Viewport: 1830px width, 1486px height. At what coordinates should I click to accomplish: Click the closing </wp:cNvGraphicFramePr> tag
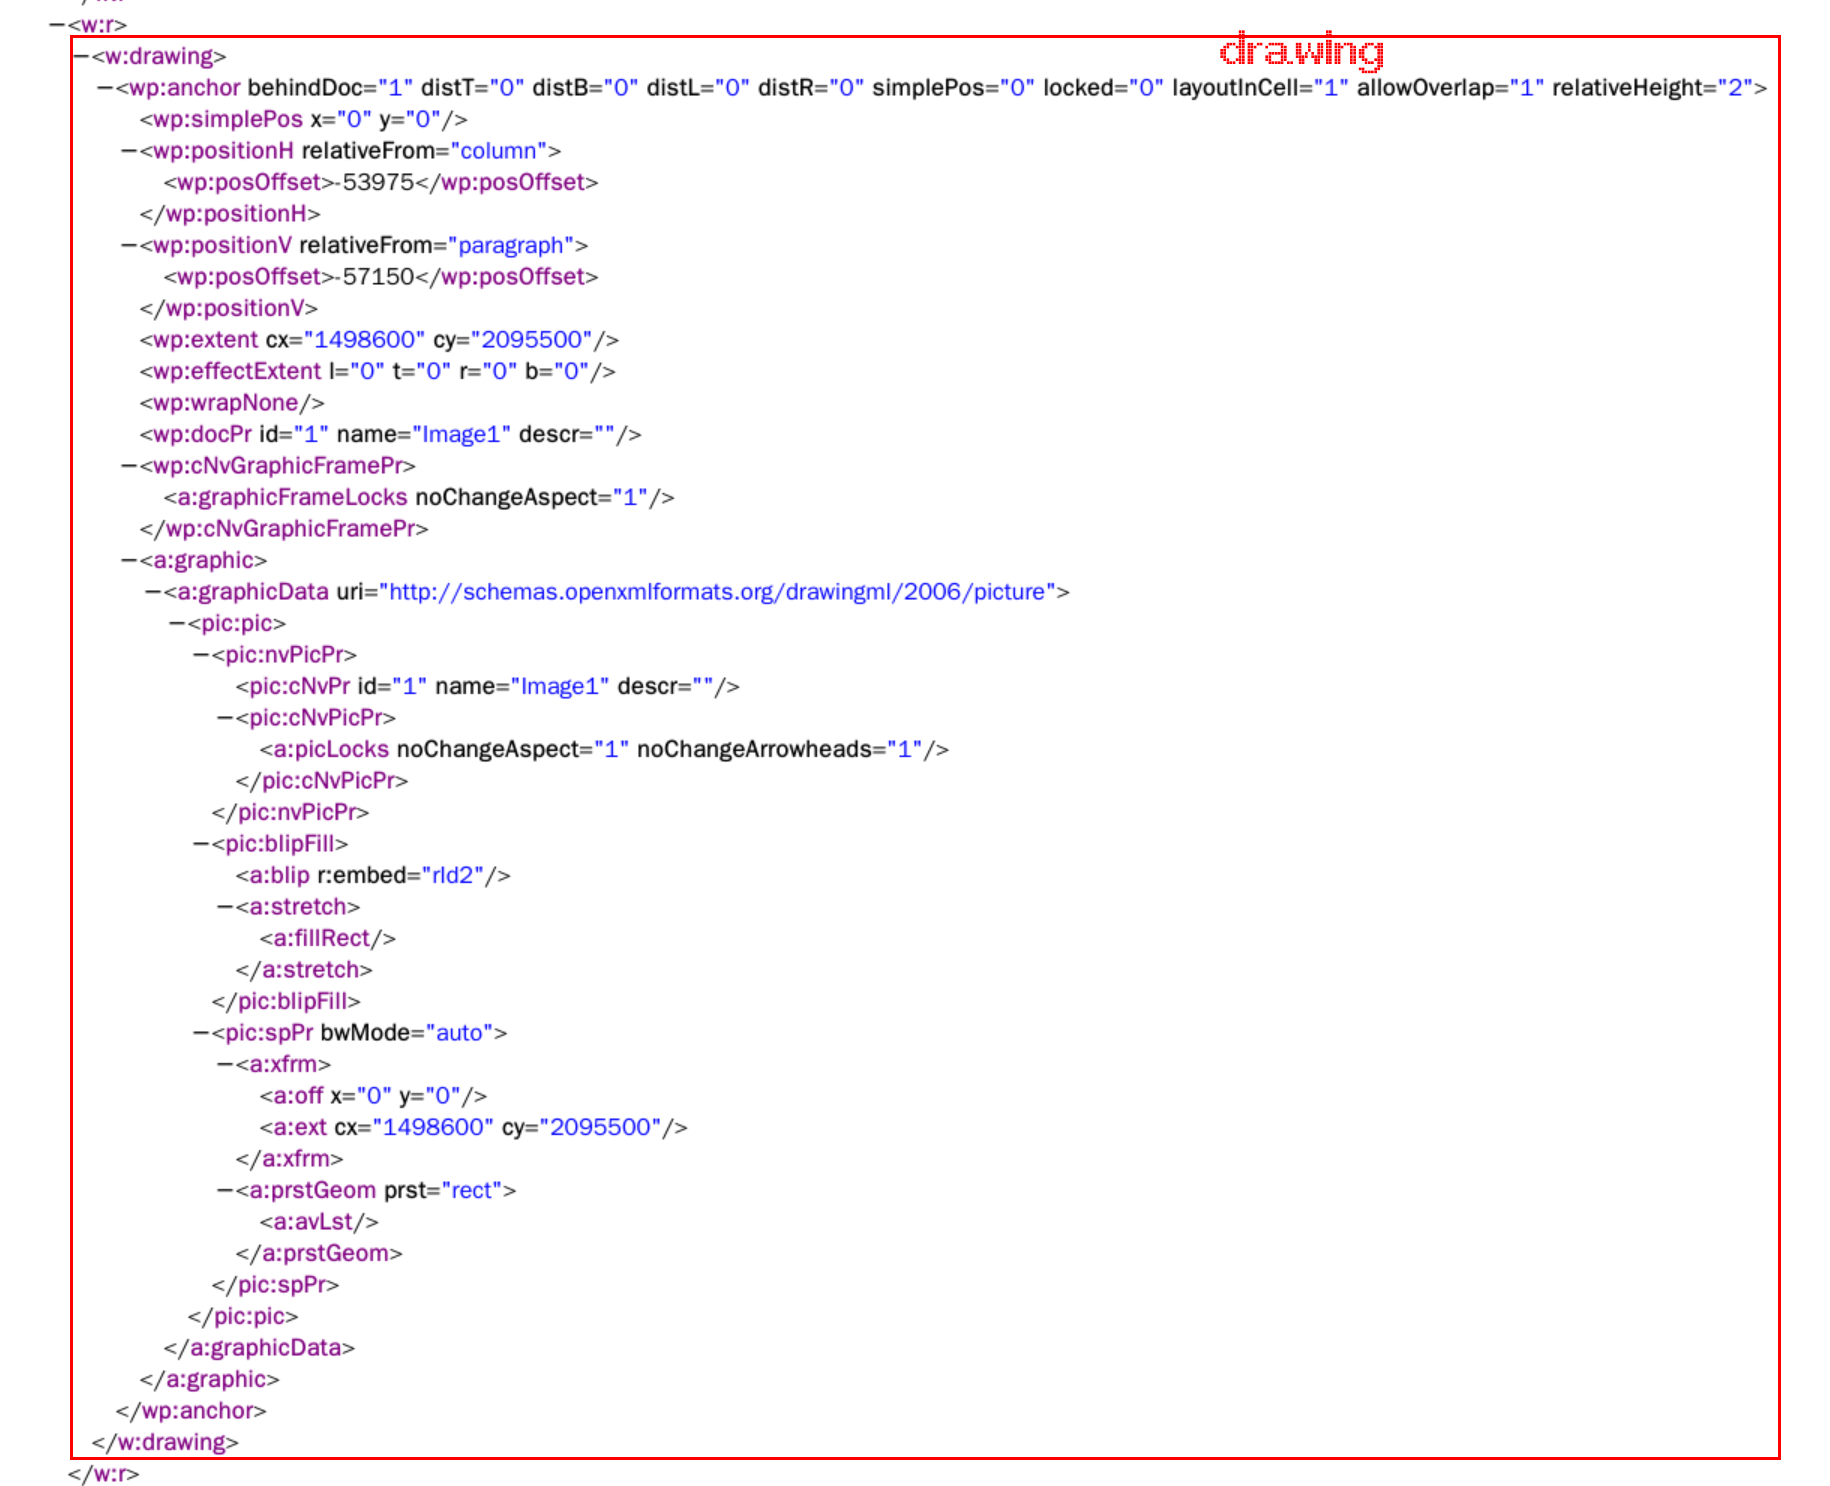[284, 529]
